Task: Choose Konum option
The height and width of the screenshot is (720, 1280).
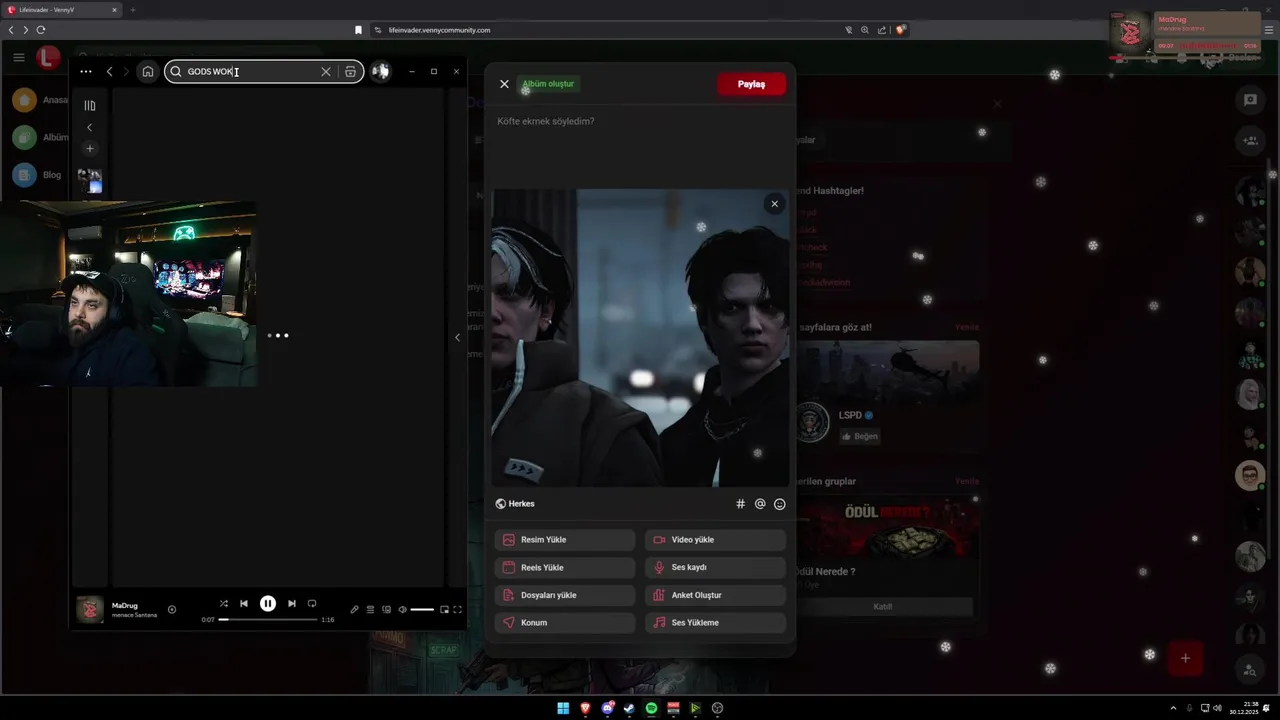Action: tap(565, 622)
